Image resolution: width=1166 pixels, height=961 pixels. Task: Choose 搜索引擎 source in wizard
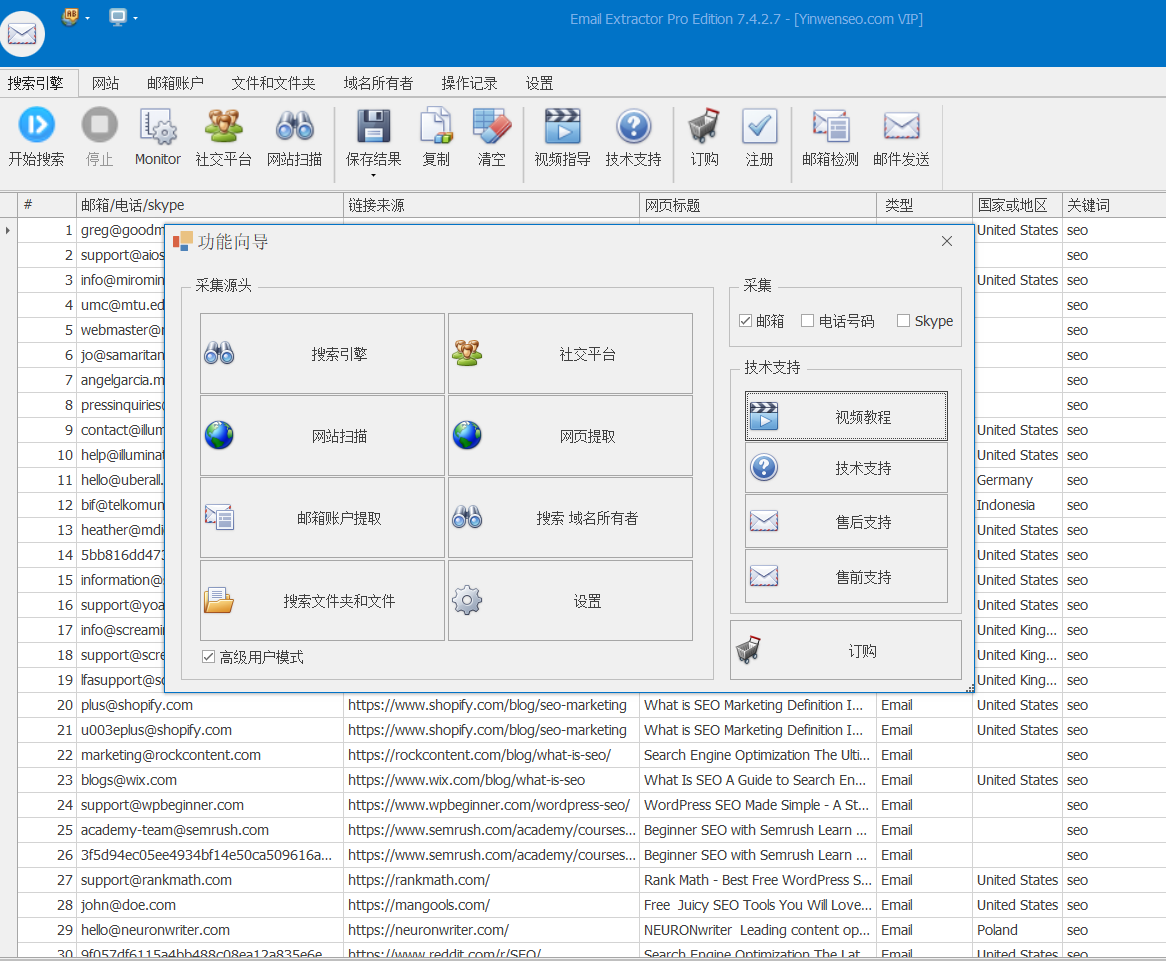coord(322,354)
